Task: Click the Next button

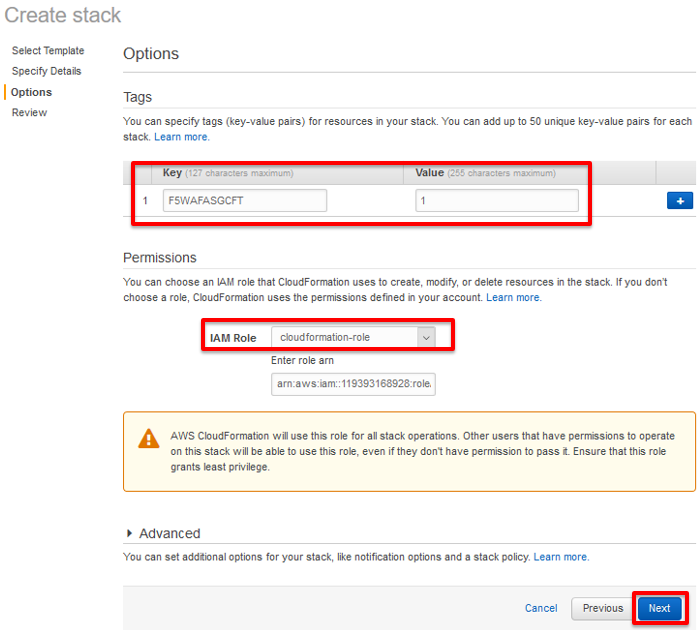Action: pos(659,608)
